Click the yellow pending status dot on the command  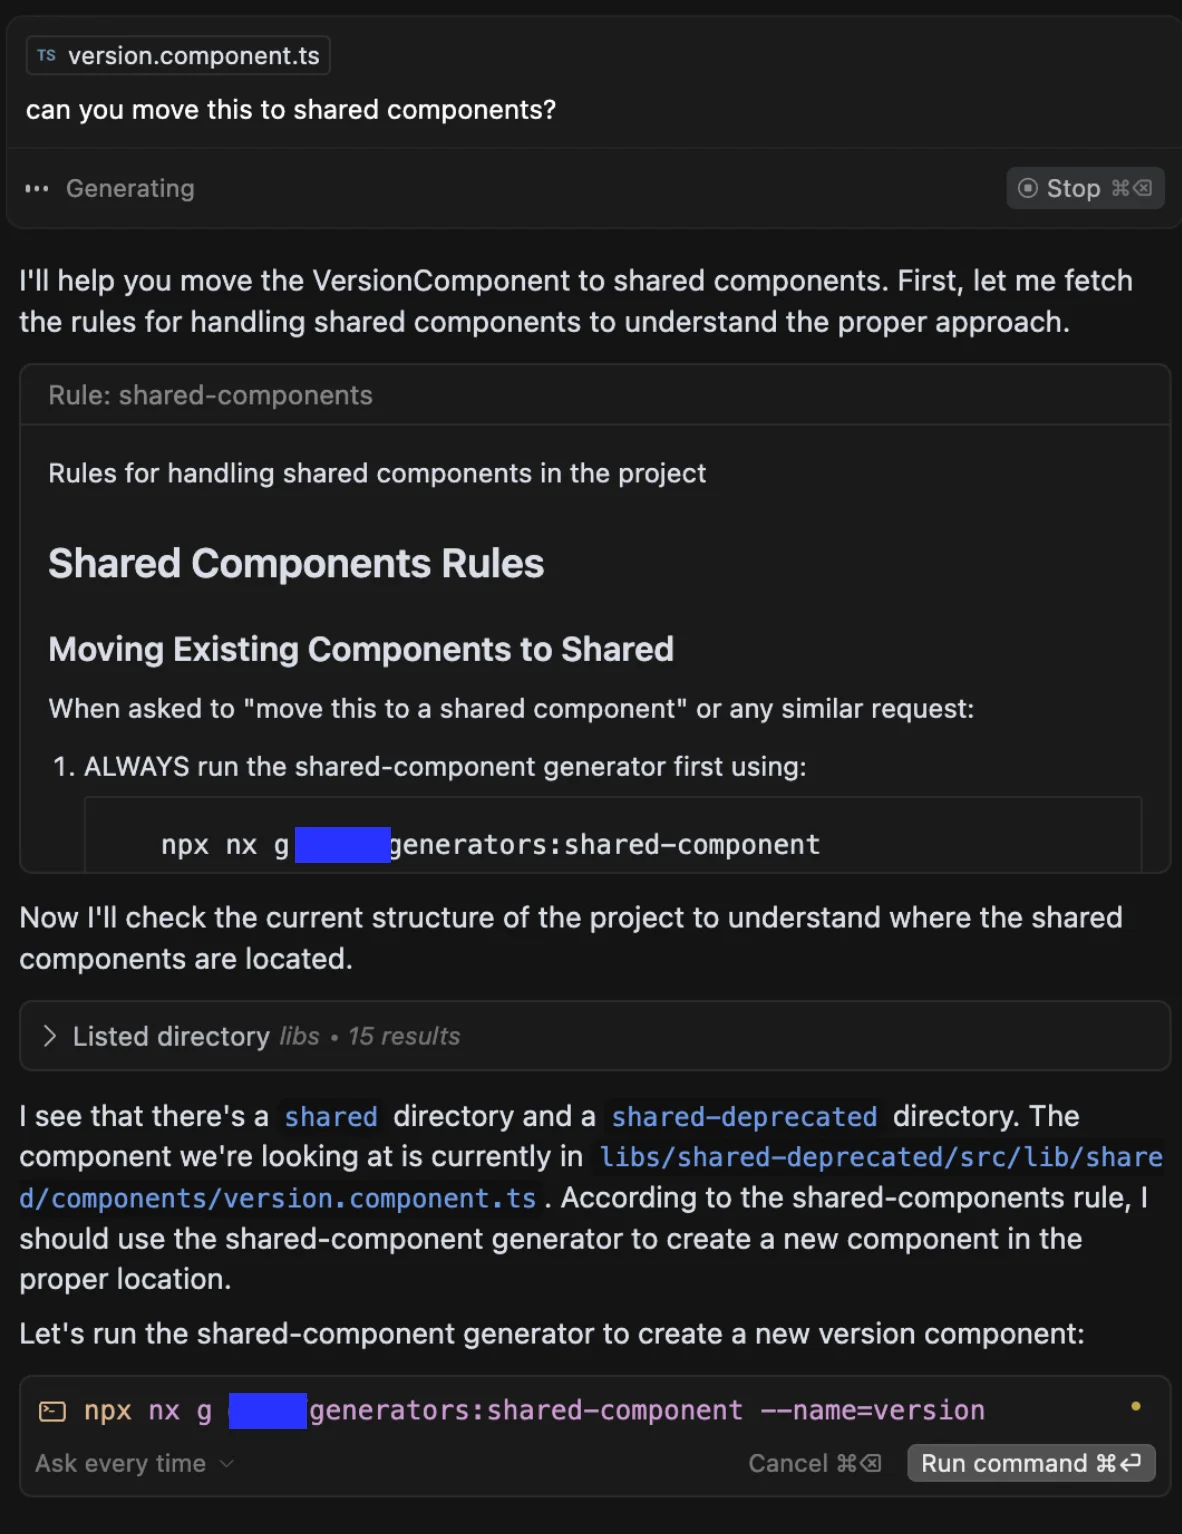coord(1135,1407)
